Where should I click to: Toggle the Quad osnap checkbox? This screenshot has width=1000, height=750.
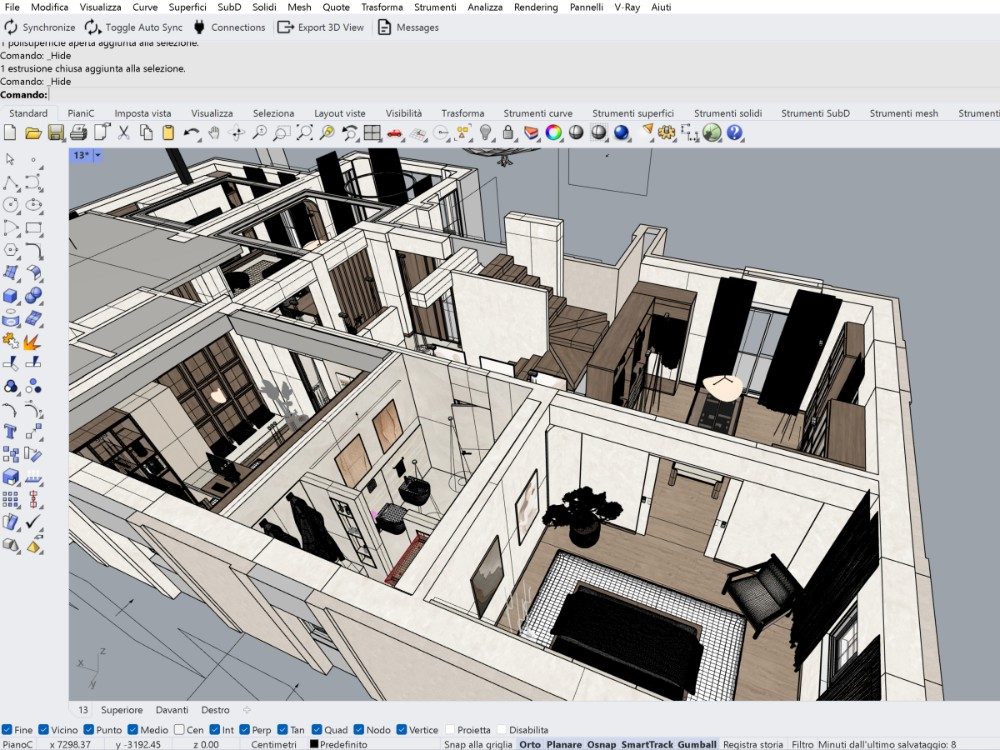[317, 730]
